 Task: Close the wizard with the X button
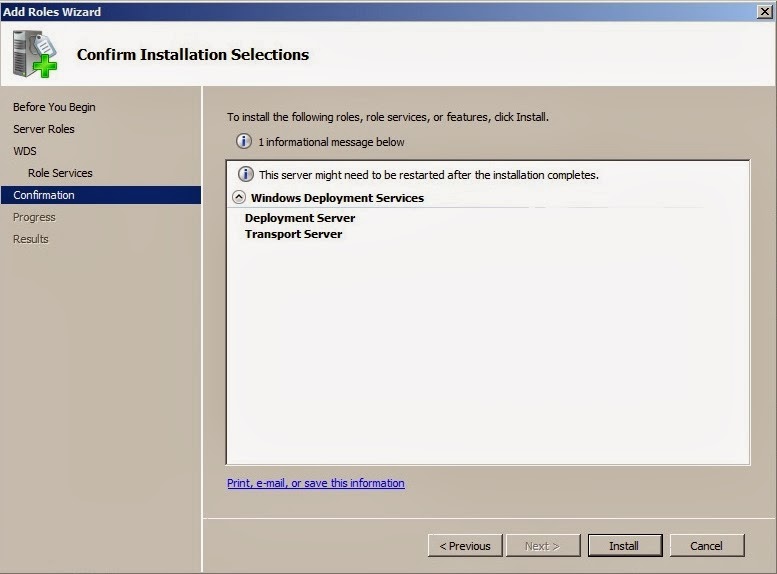click(765, 11)
